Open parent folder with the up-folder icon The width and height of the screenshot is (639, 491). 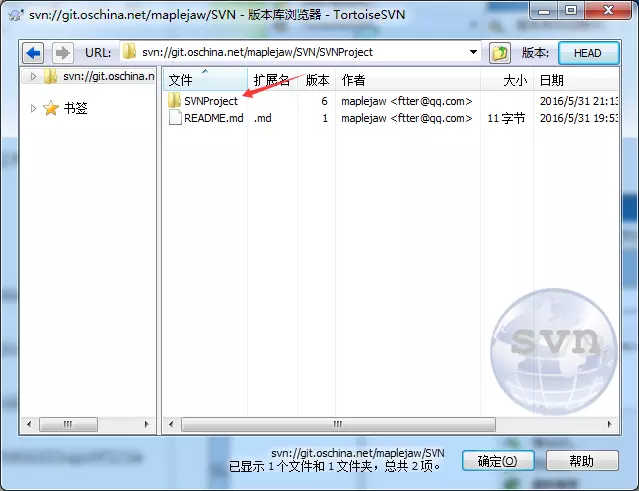coord(500,53)
